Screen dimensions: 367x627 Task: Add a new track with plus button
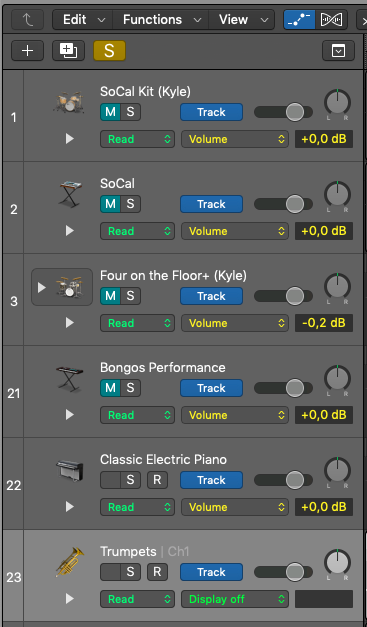pos(28,51)
